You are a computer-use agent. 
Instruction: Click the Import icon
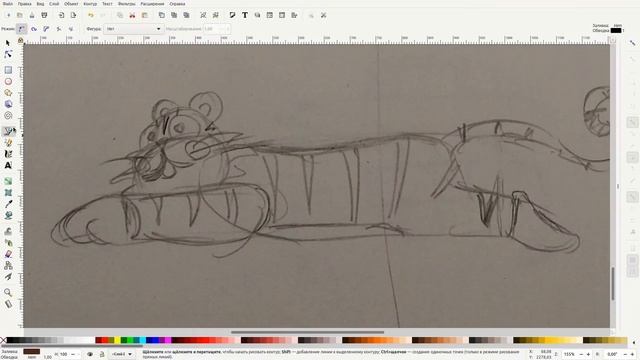61,15
